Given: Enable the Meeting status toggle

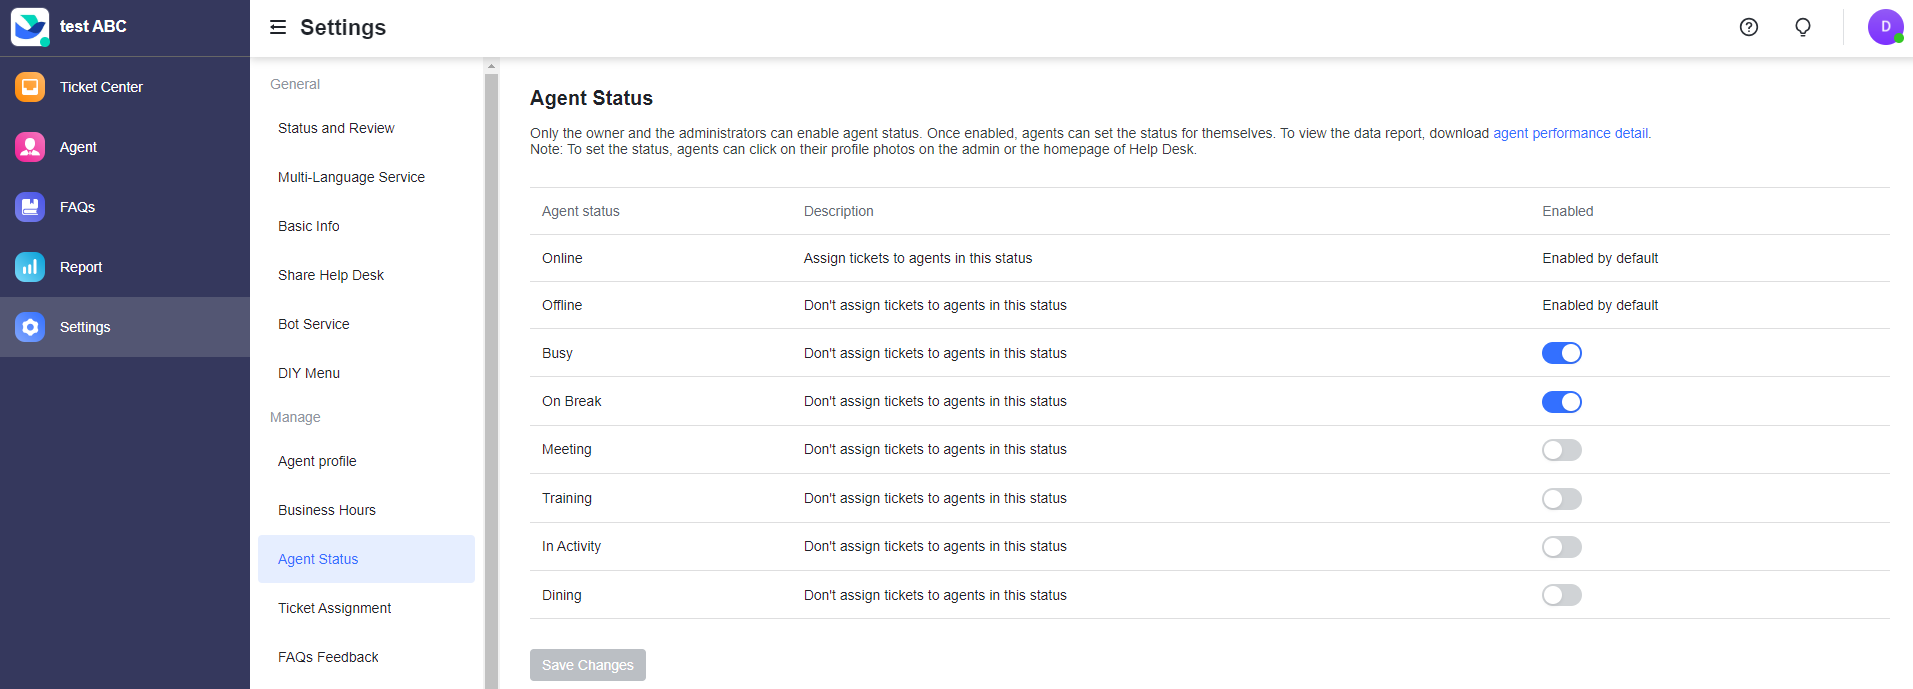Looking at the screenshot, I should (x=1561, y=450).
